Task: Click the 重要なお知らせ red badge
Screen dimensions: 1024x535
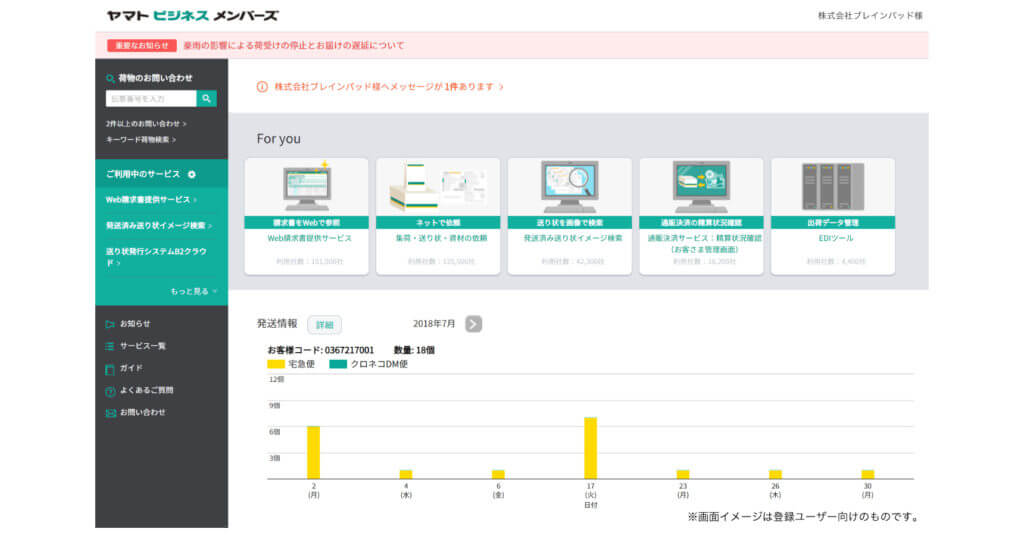Action: pyautogui.click(x=142, y=45)
